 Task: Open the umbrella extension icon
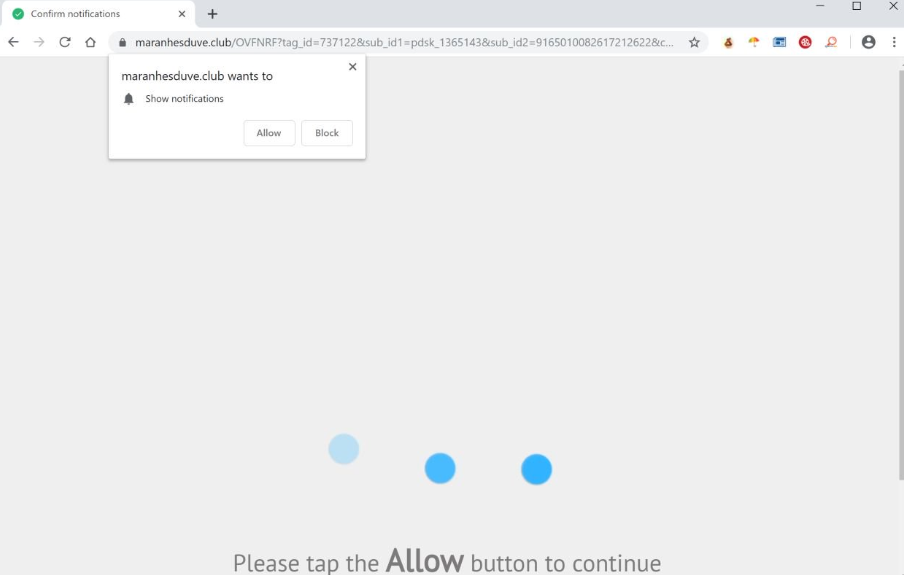[754, 42]
